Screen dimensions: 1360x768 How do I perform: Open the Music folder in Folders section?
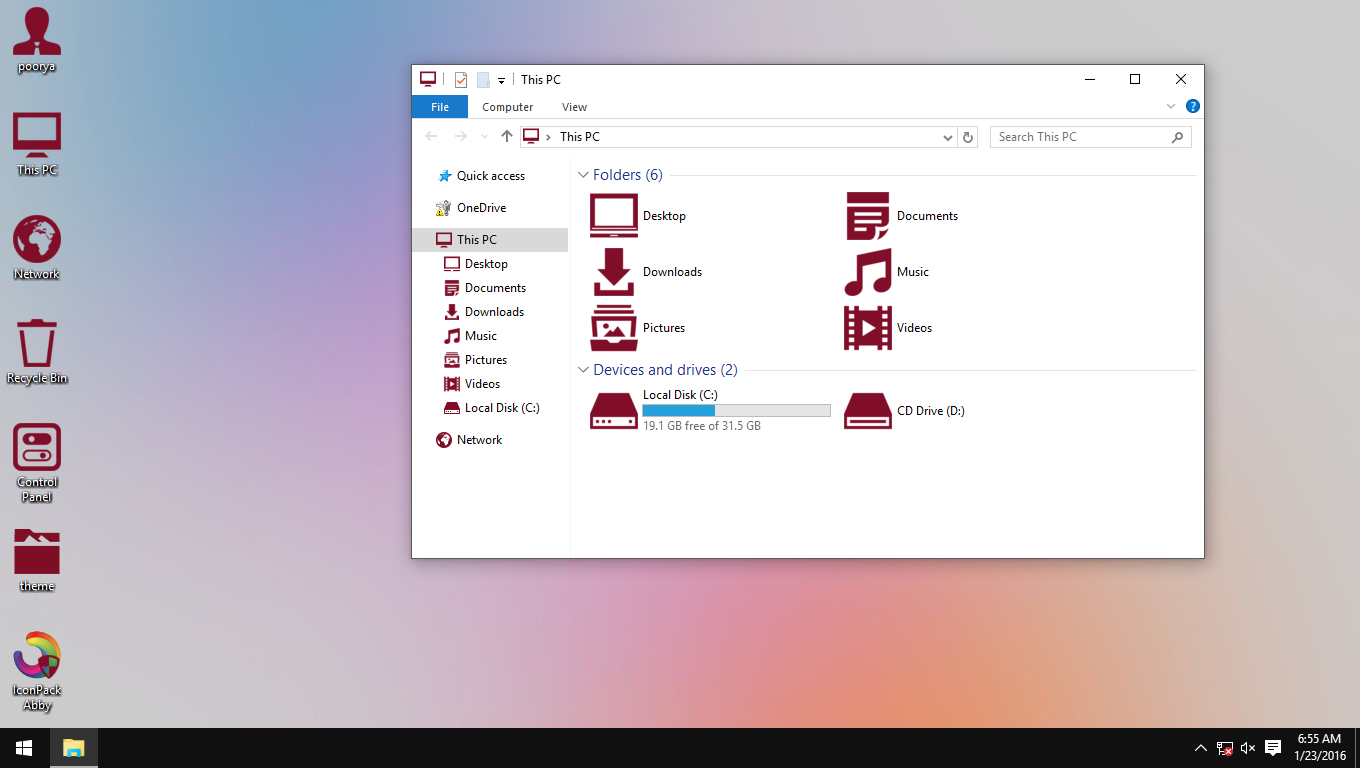[867, 272]
